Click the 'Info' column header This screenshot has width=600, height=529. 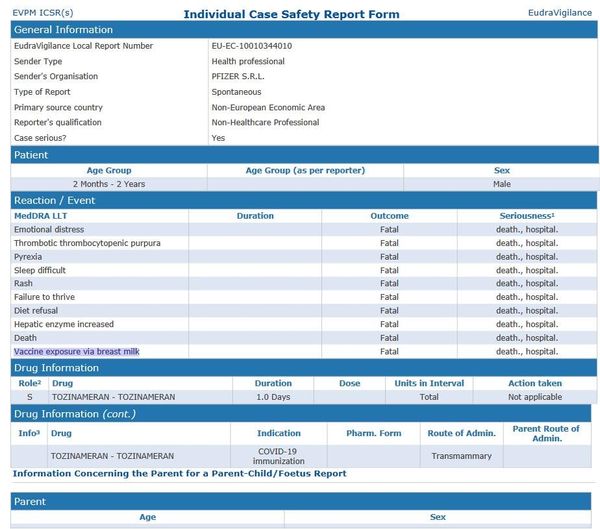coord(29,433)
